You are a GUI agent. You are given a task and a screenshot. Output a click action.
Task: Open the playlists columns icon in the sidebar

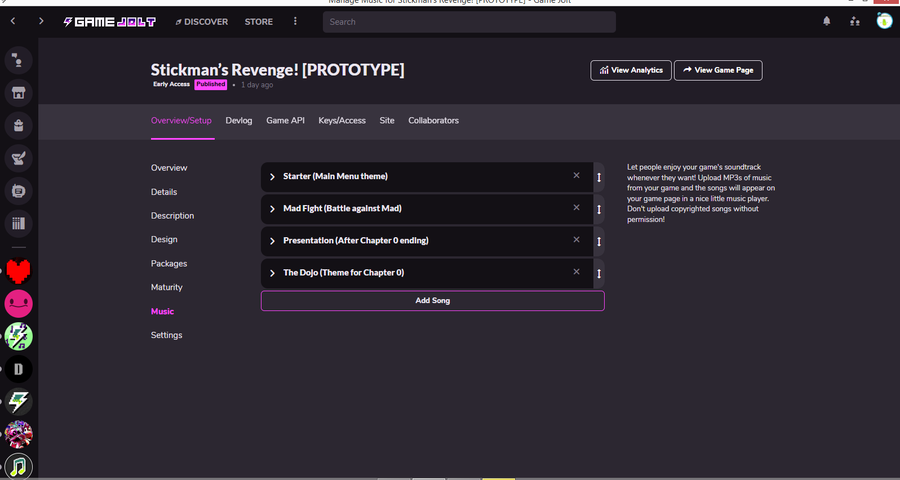tap(18, 224)
